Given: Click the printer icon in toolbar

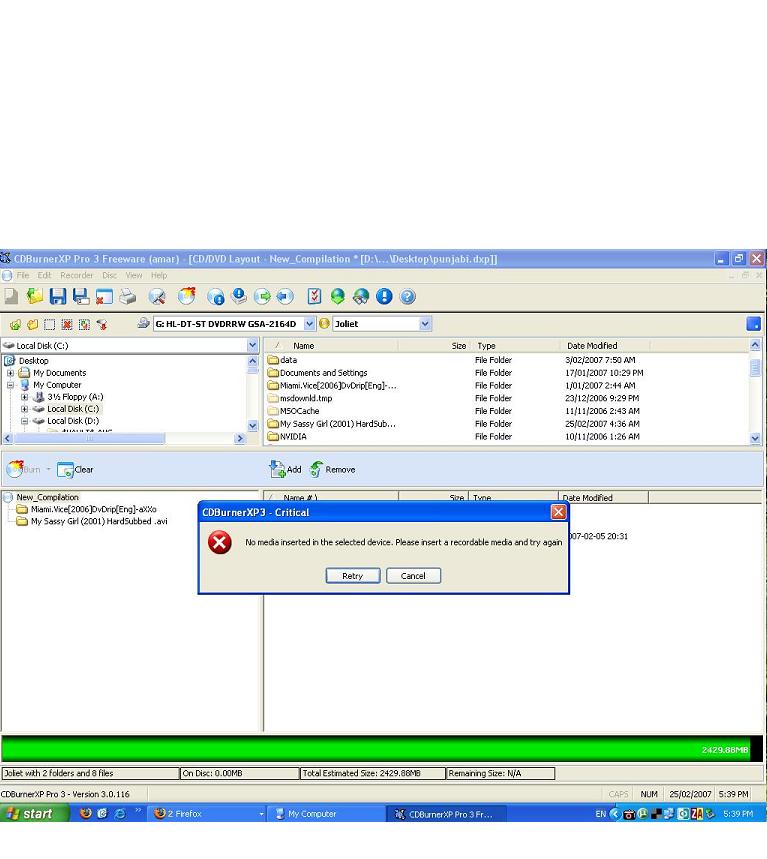Looking at the screenshot, I should 128,296.
